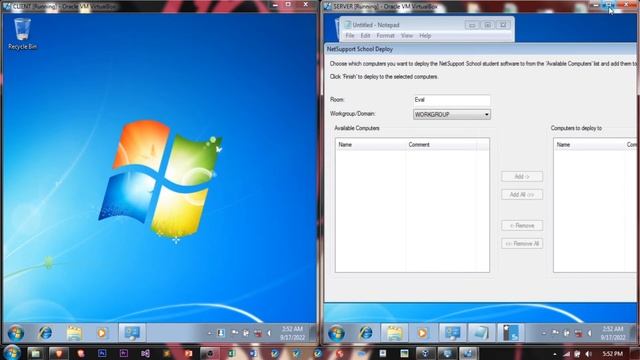The width and height of the screenshot is (640, 360).
Task: Show hidden icons in the SERVER VM tray
Action: tap(544, 333)
